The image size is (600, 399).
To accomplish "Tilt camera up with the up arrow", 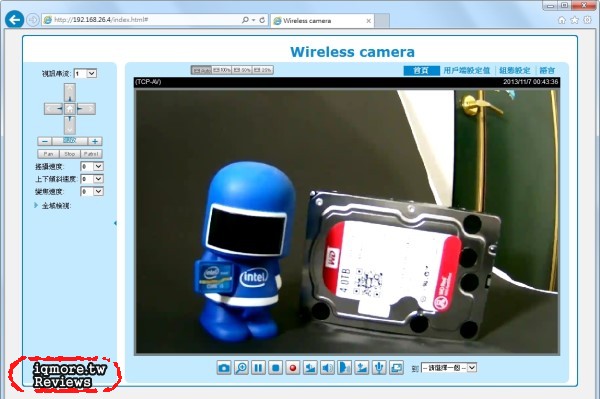I will coord(70,93).
